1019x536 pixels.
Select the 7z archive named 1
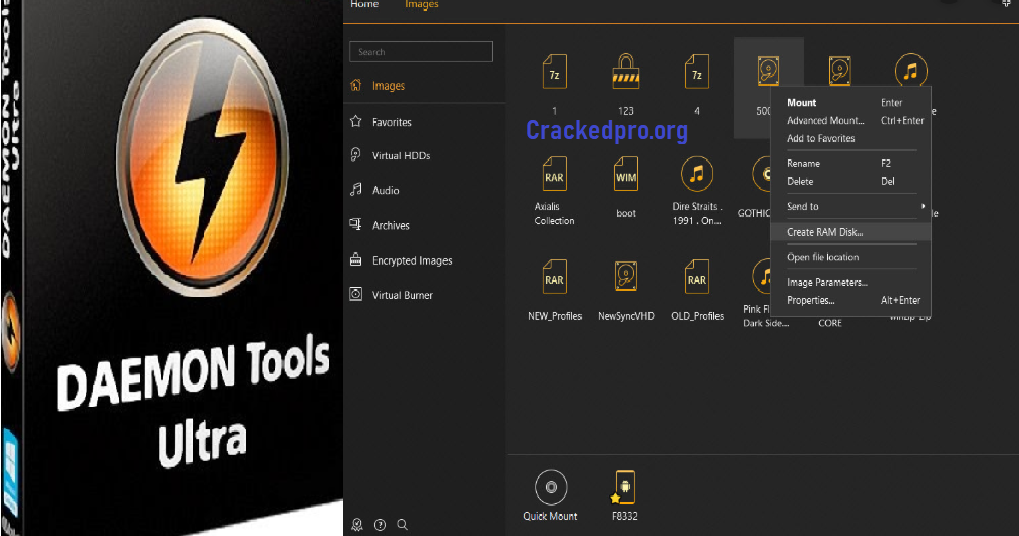click(554, 71)
